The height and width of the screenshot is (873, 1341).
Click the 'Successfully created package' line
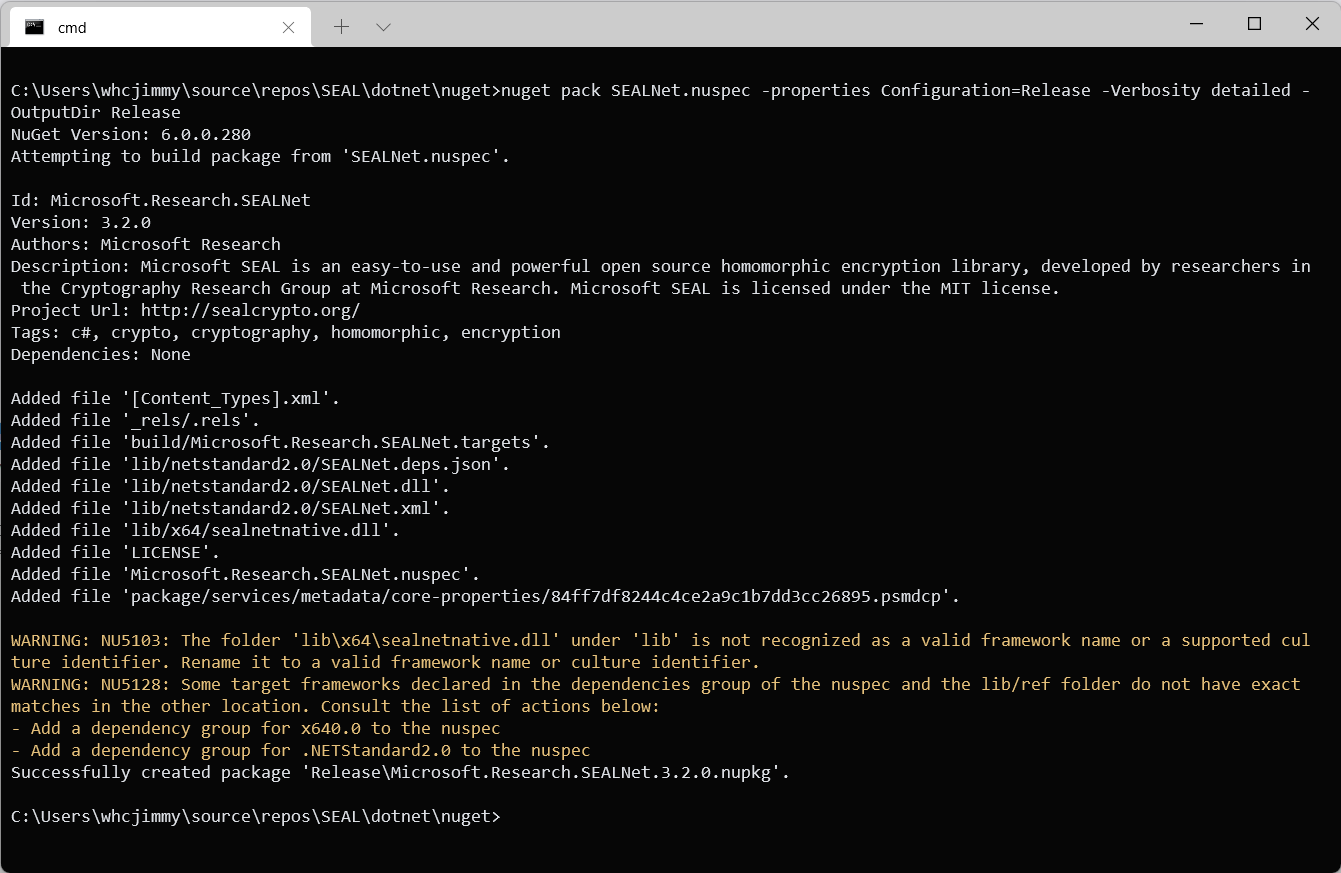coord(400,772)
